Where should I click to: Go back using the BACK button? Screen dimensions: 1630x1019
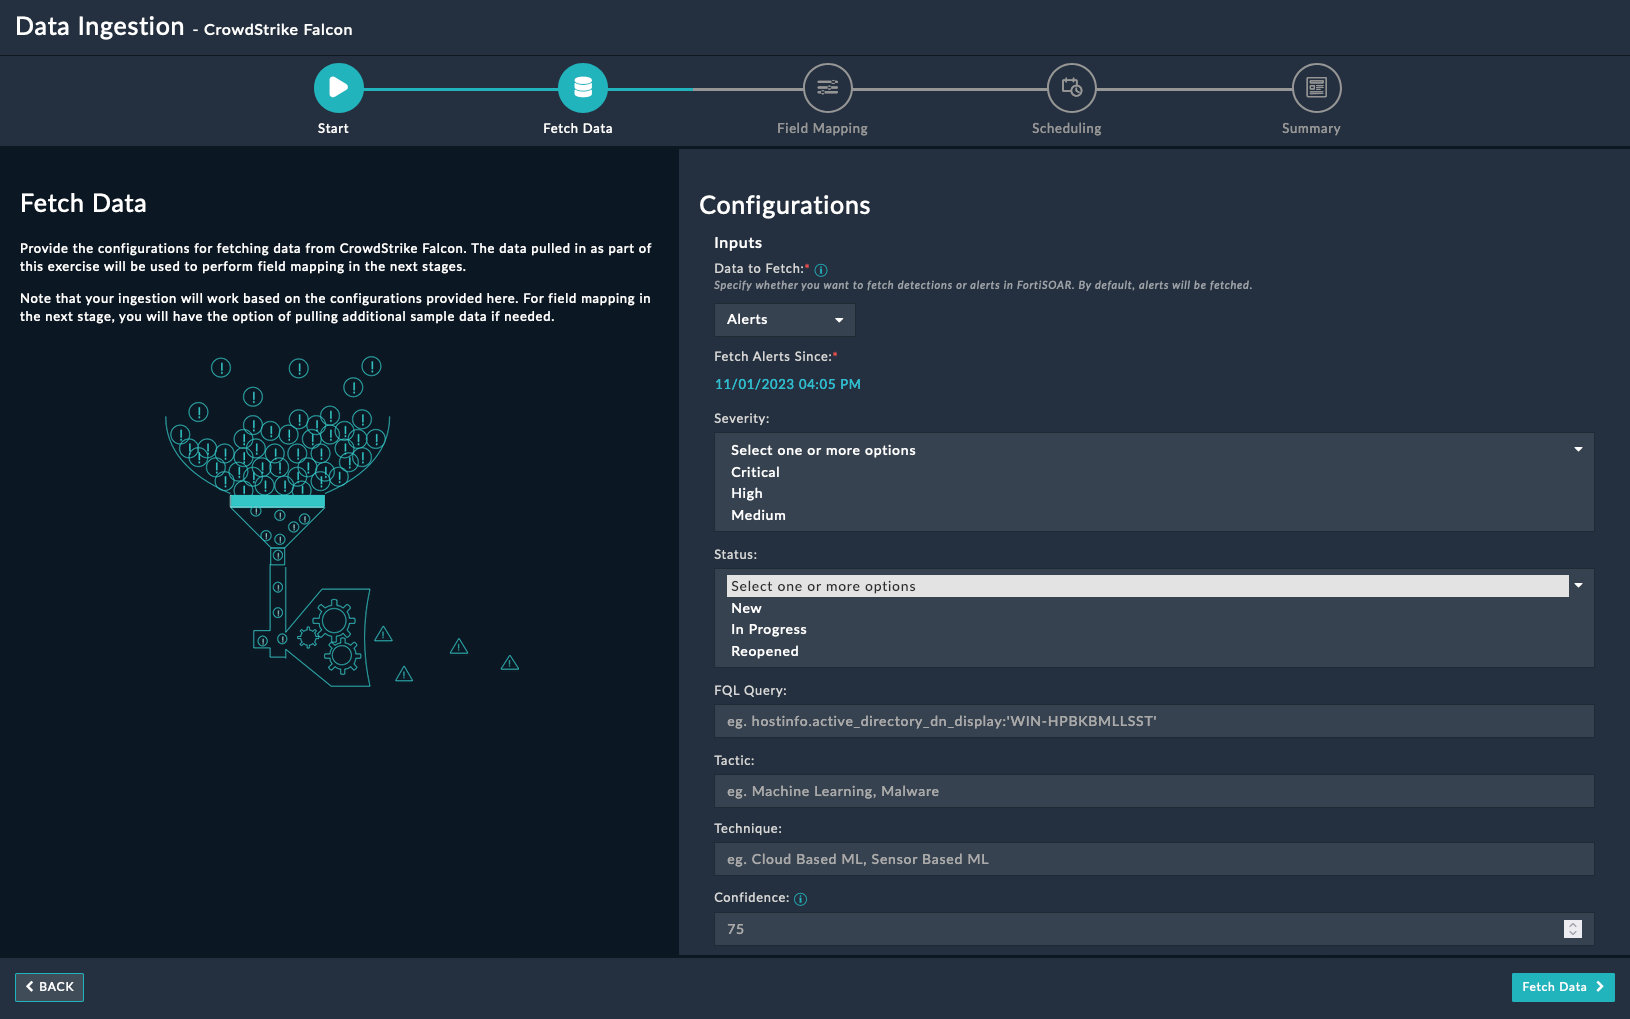click(49, 987)
